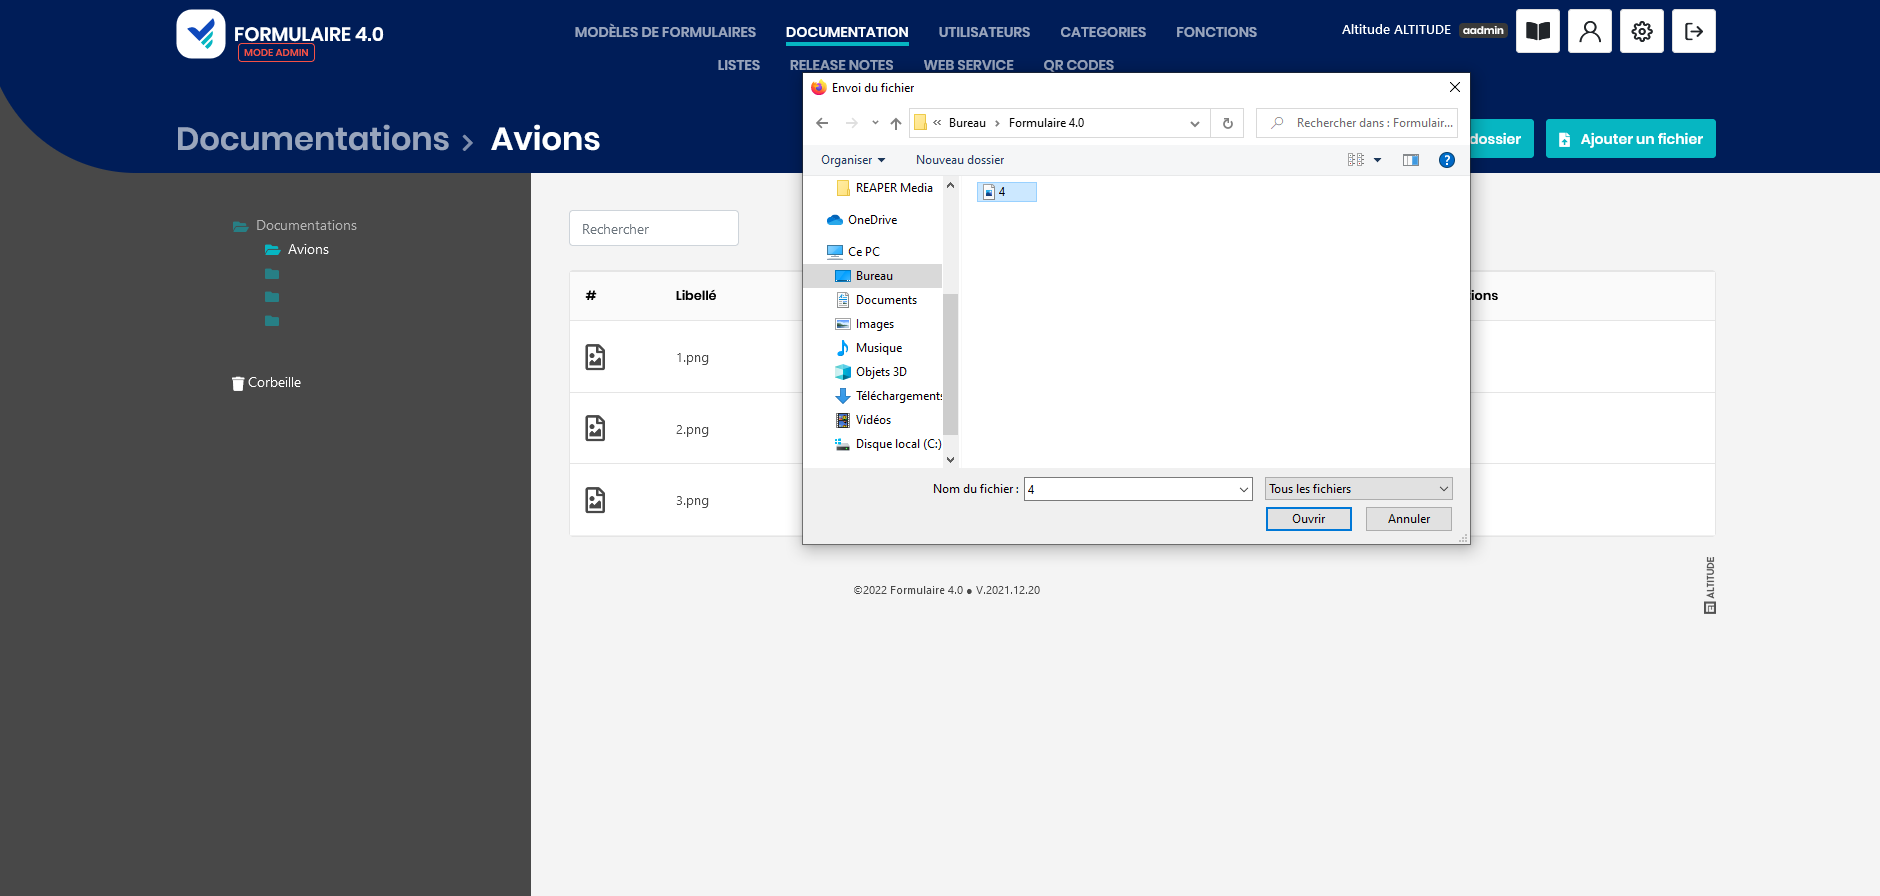
Task: Go to the QR Codes menu item
Action: 1078,65
